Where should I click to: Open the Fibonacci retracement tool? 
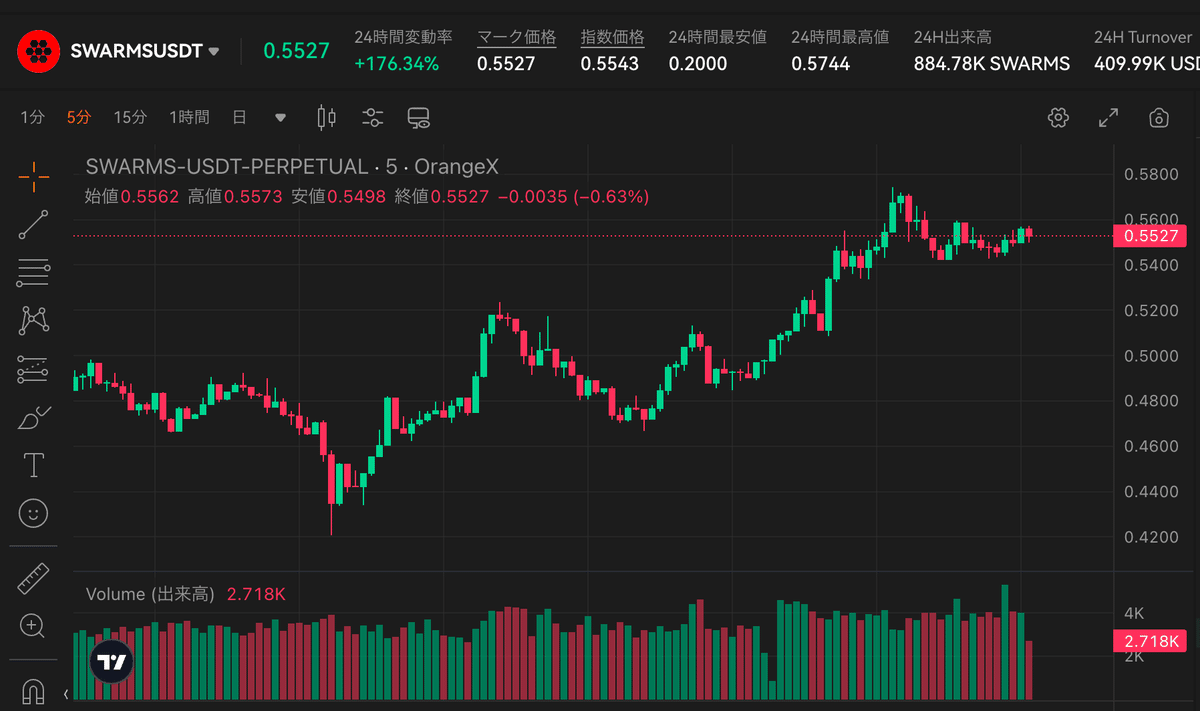click(x=33, y=273)
